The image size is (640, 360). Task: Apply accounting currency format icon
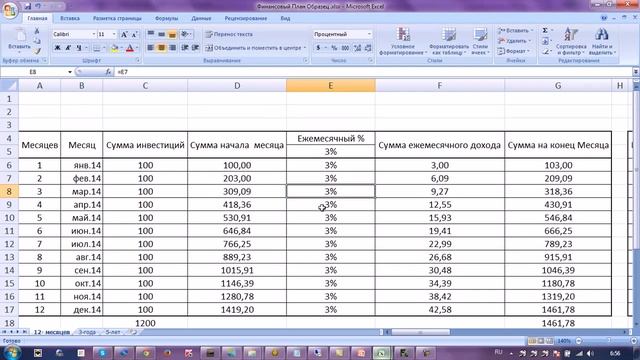pos(318,48)
